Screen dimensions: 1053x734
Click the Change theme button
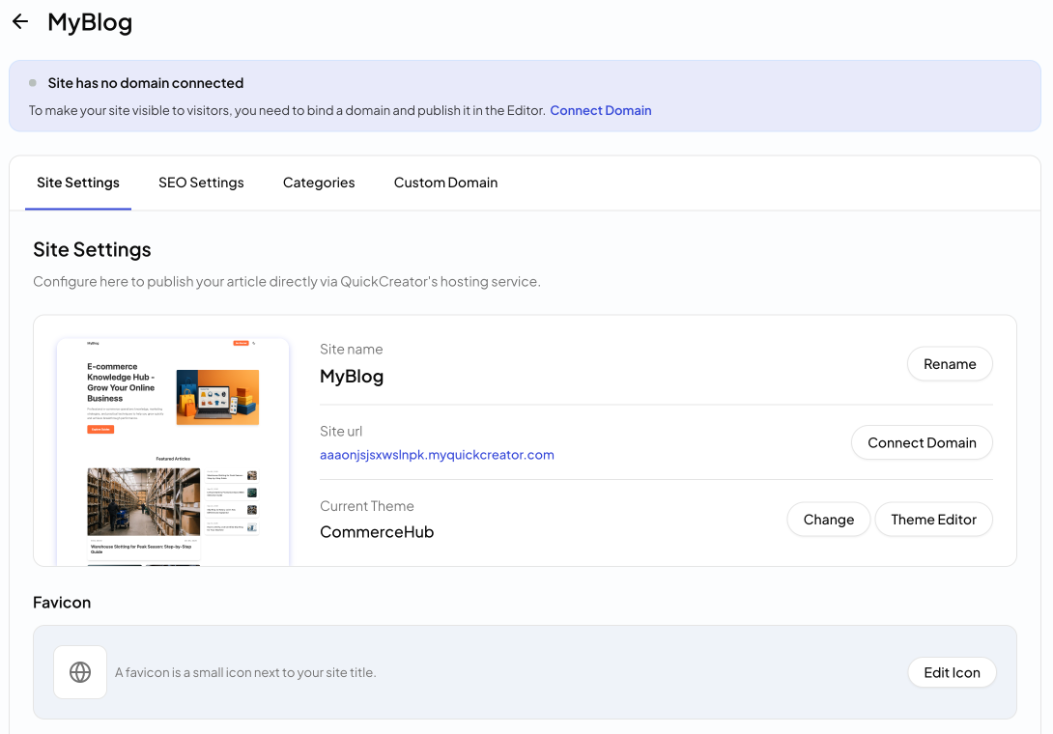pyautogui.click(x=829, y=519)
